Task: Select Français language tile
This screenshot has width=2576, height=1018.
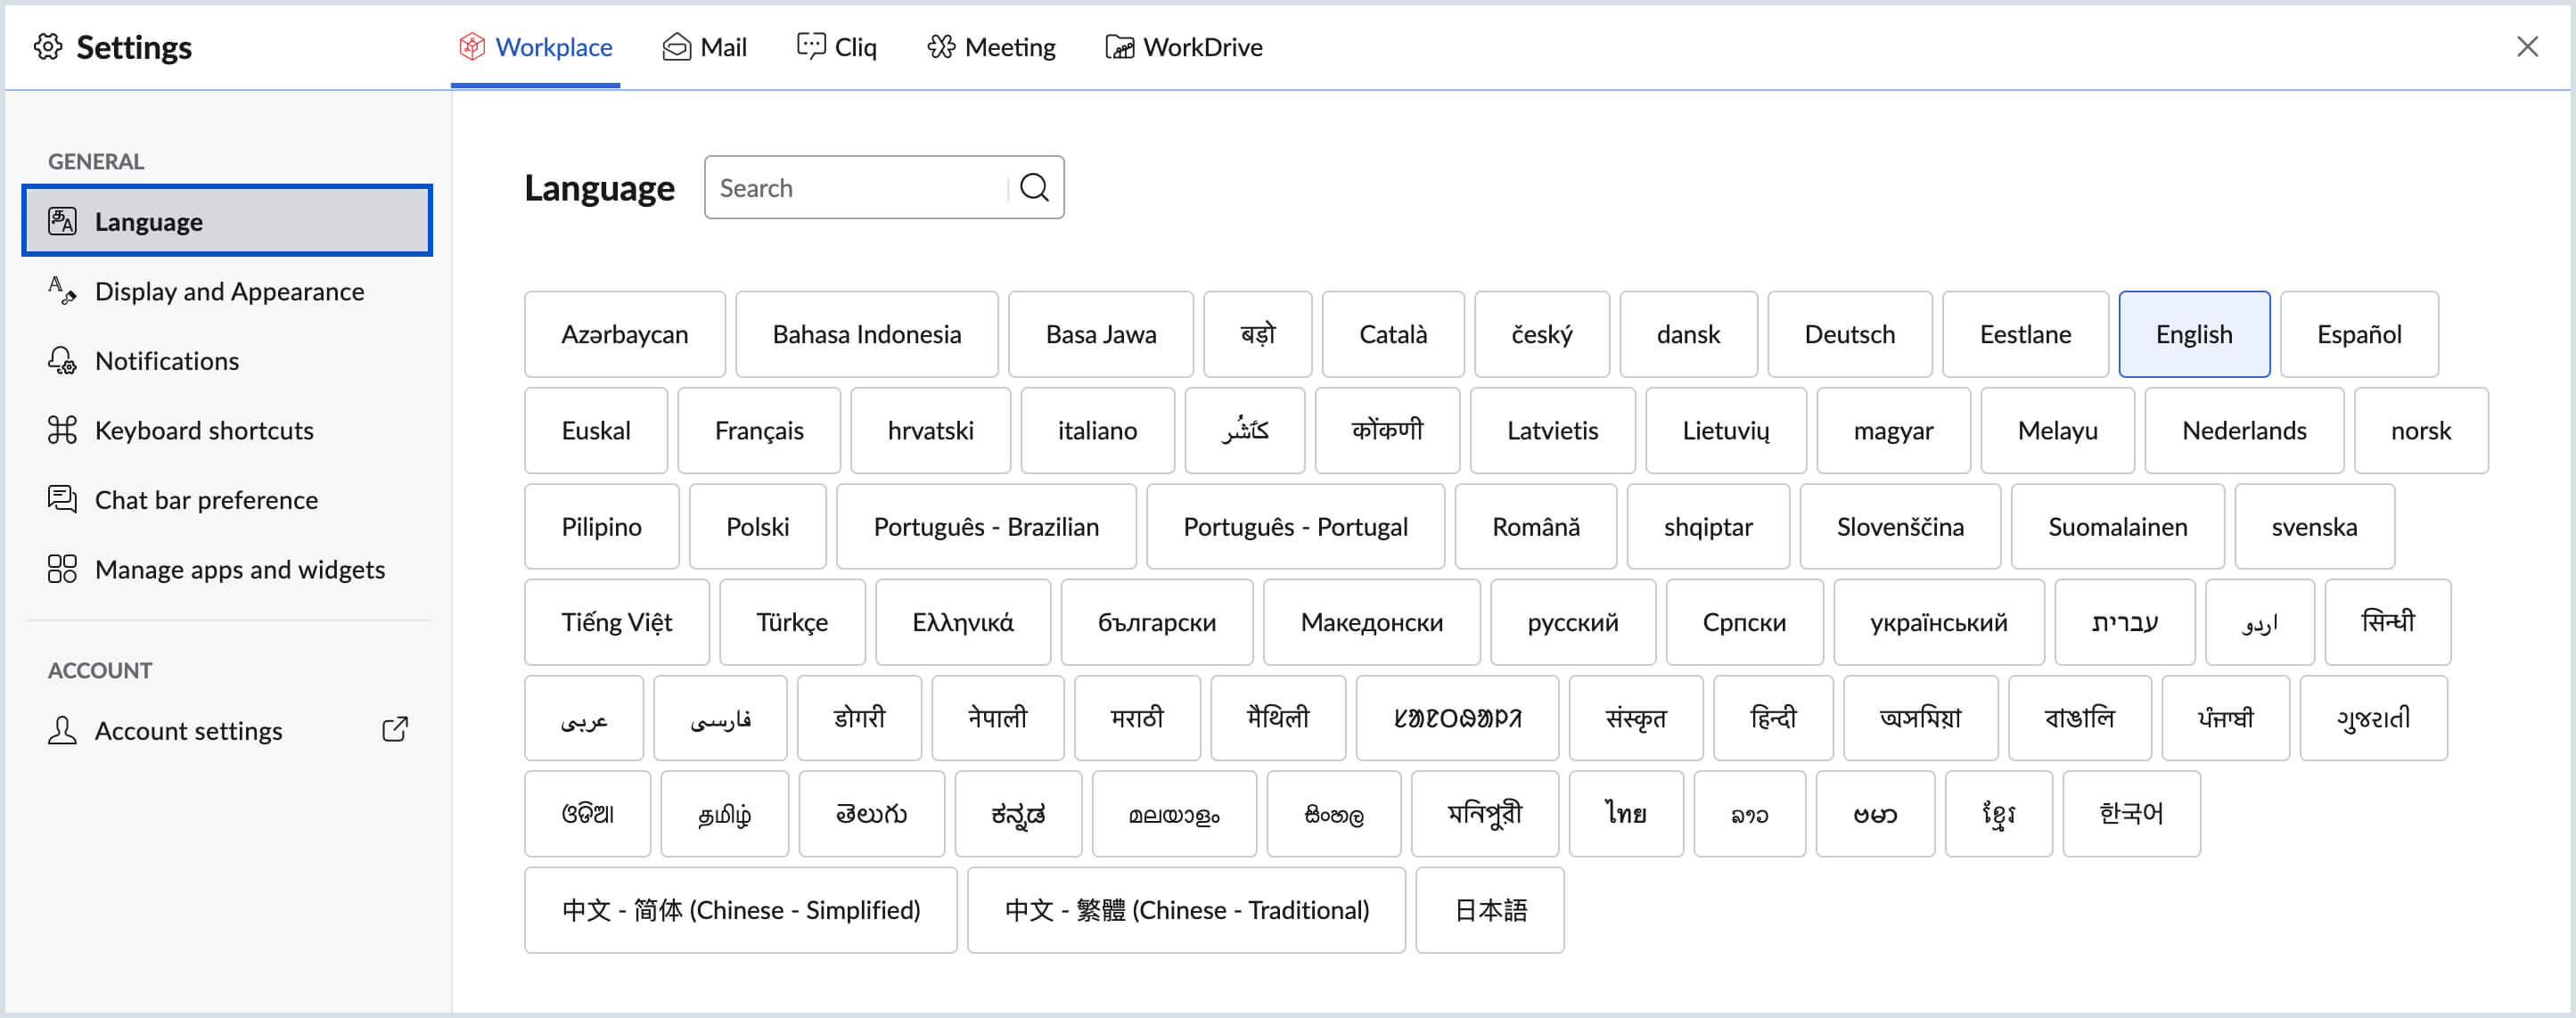Action: click(758, 430)
